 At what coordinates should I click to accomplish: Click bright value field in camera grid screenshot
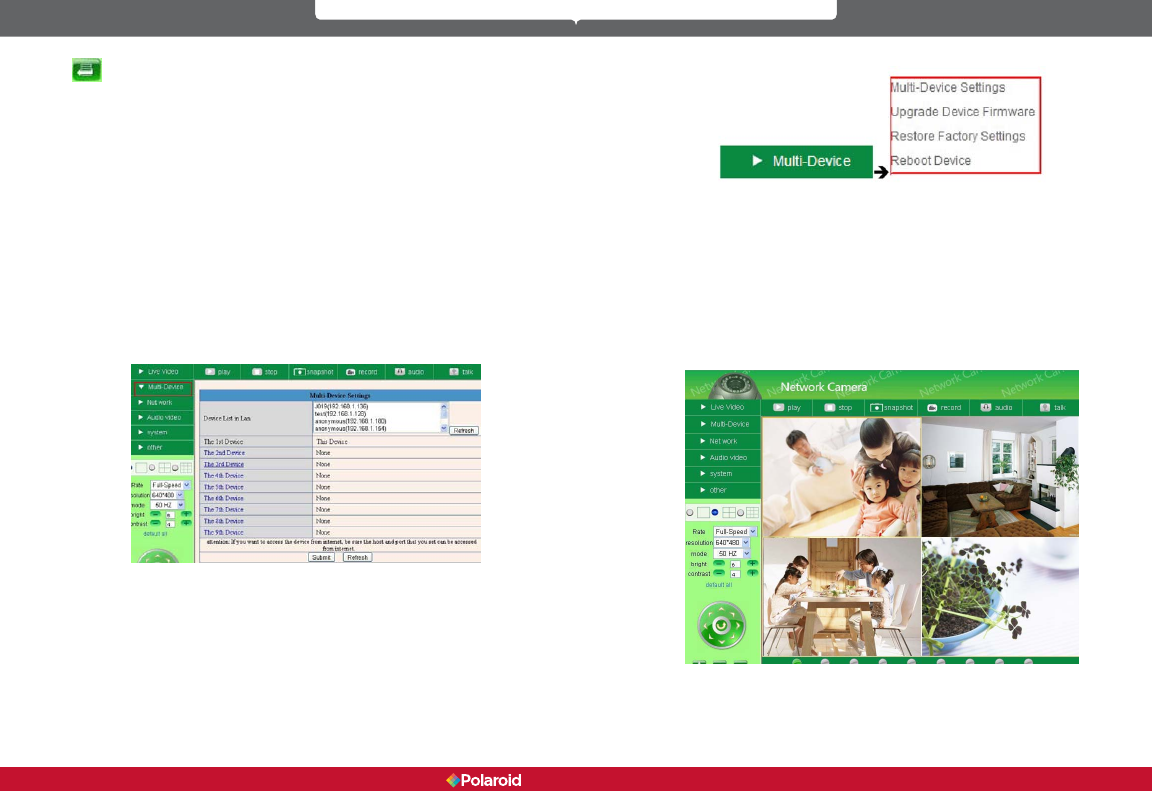pos(735,564)
